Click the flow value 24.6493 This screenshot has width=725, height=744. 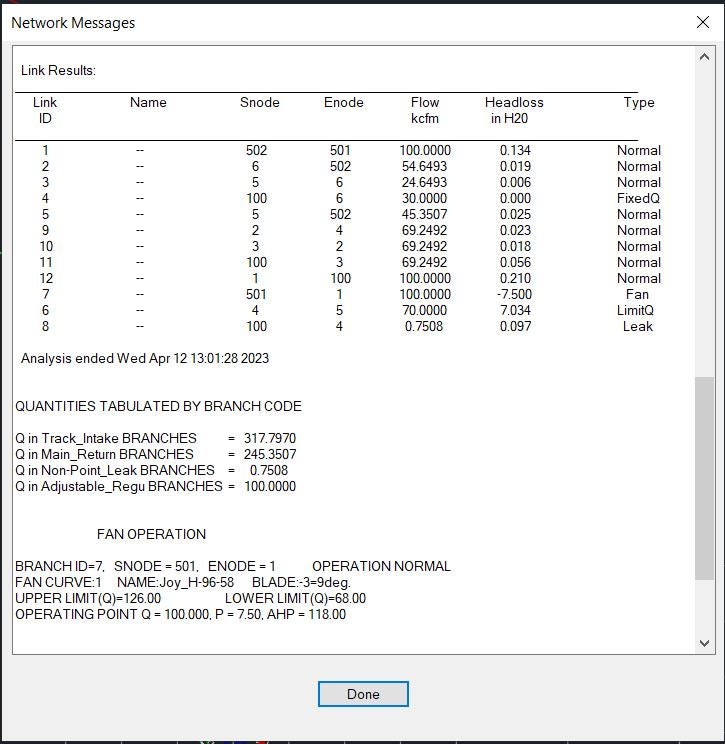point(424,183)
